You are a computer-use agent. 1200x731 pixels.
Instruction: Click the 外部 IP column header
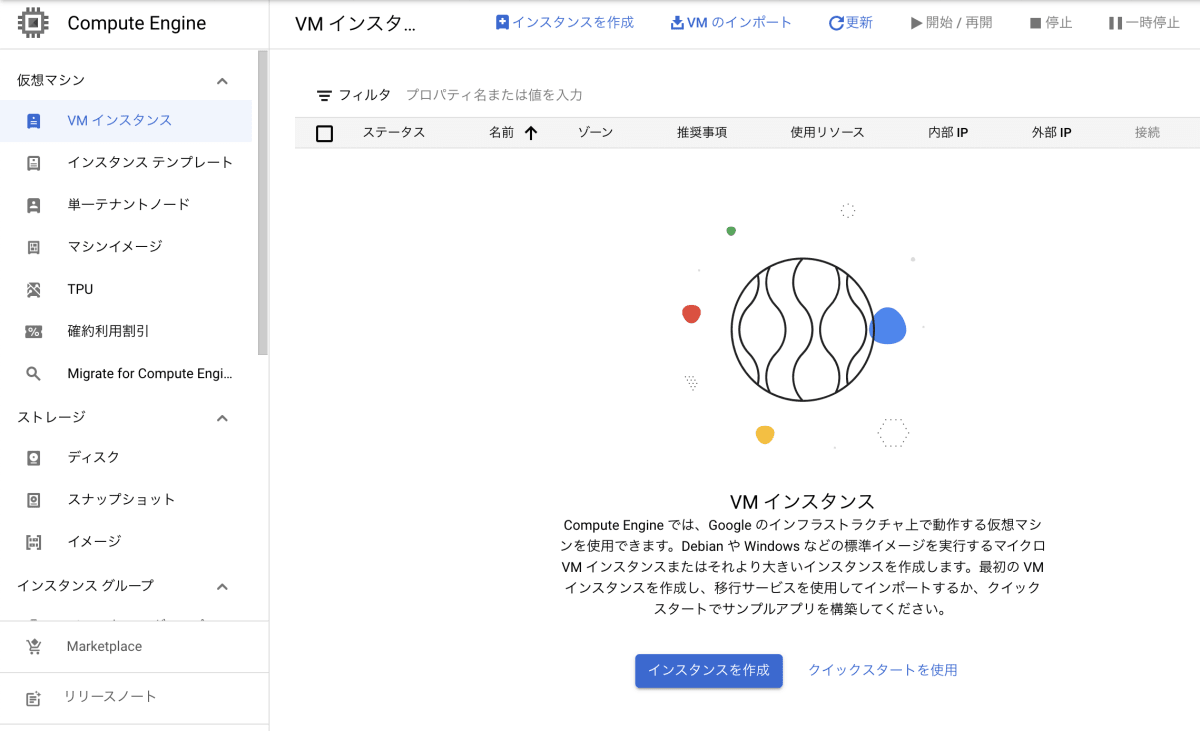(1052, 133)
